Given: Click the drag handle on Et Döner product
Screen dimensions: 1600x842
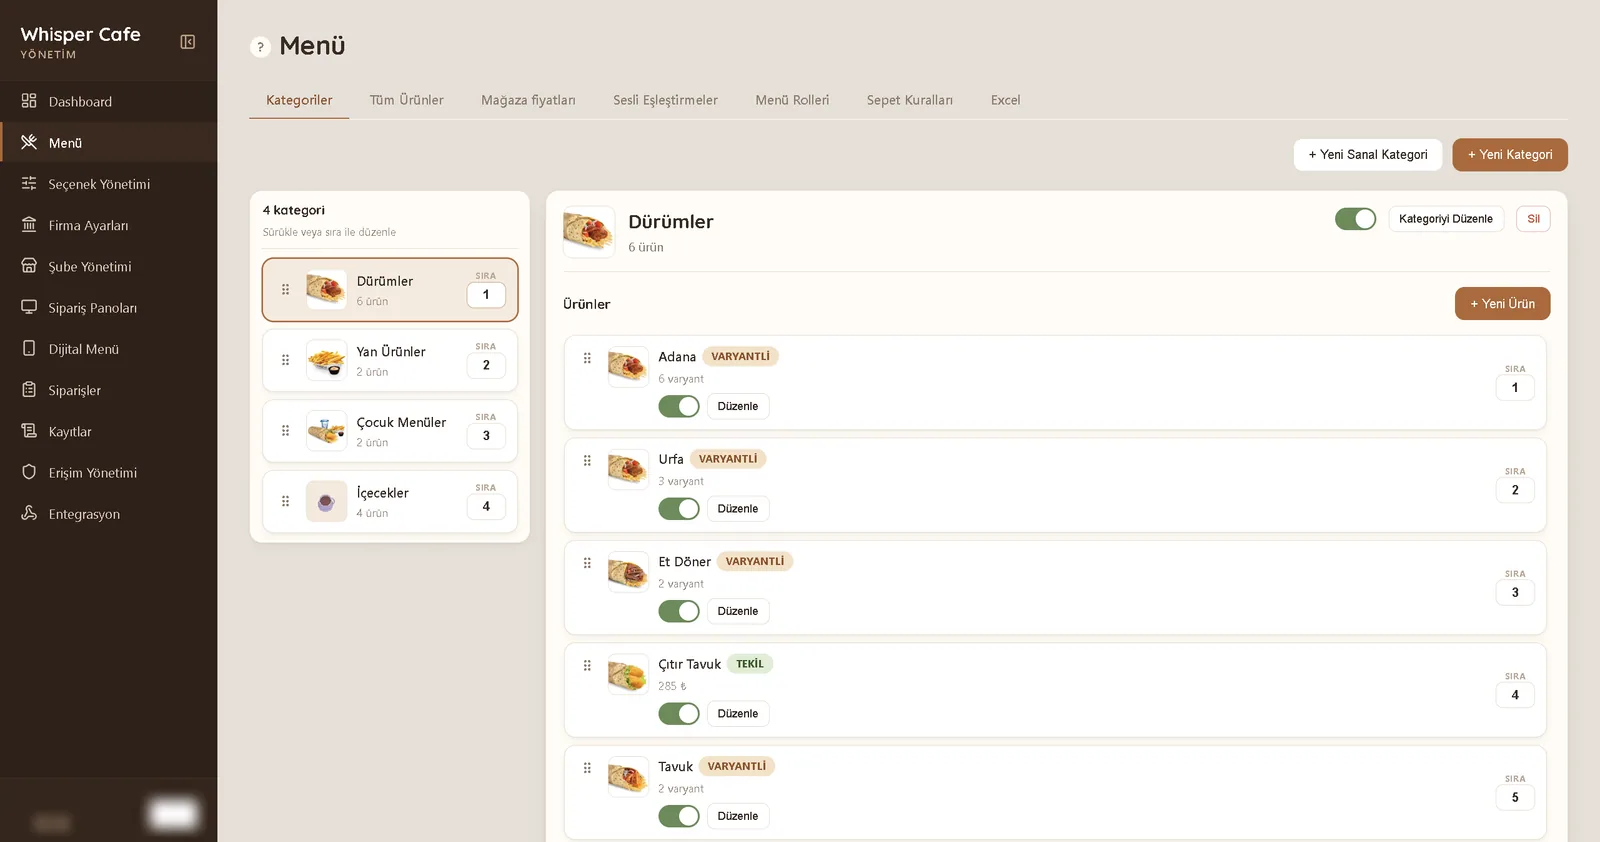Looking at the screenshot, I should pos(587,563).
